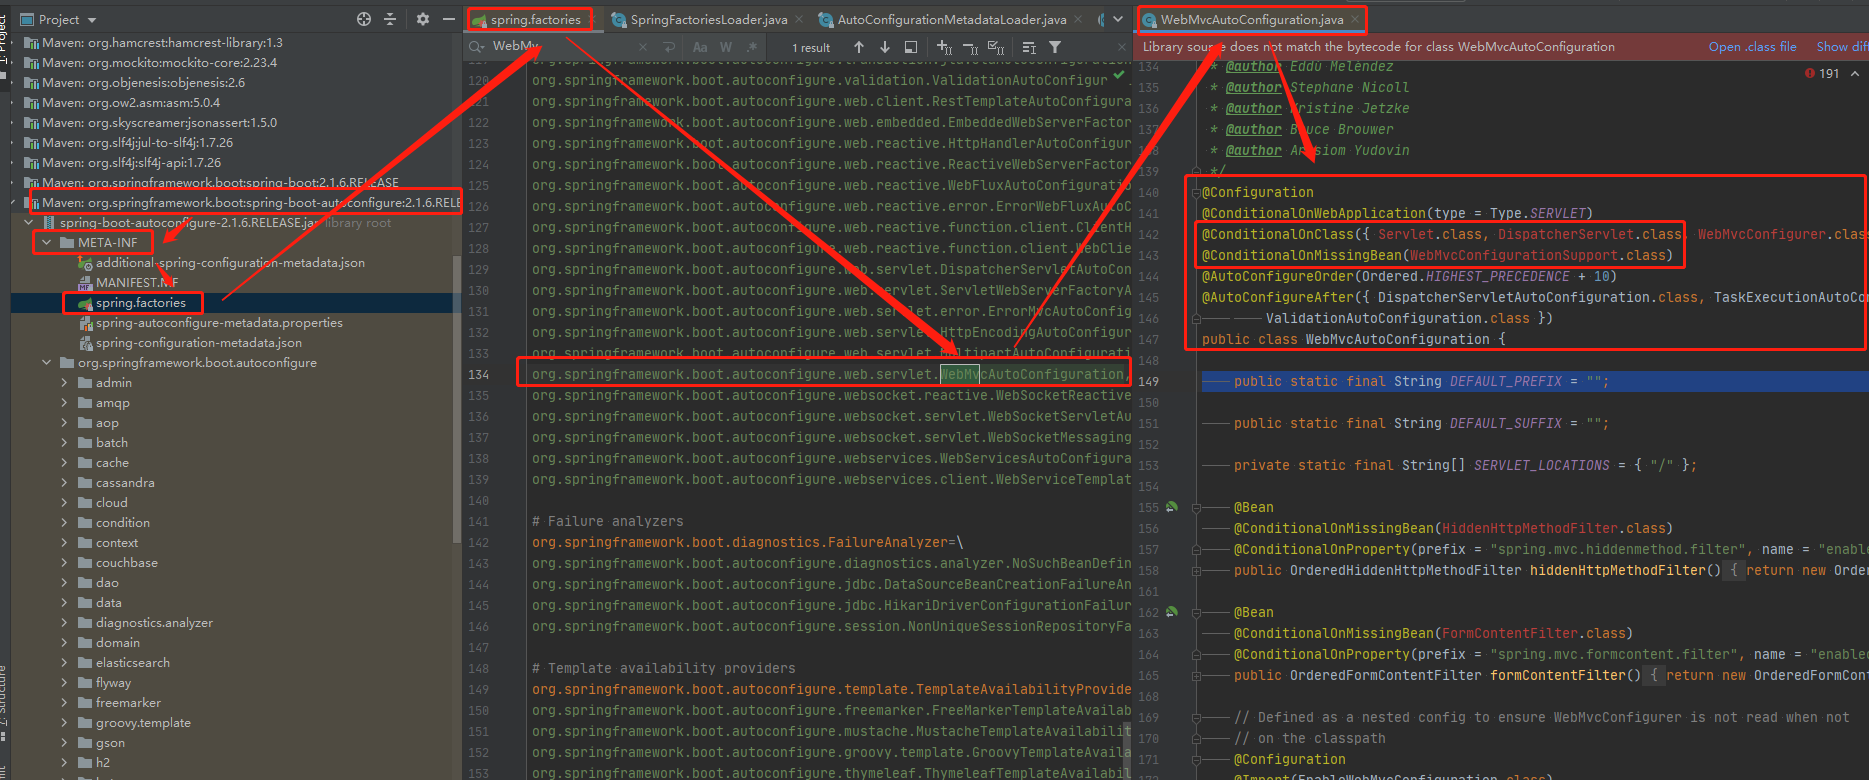Select spring-configuration-metadata.json file

click(x=198, y=343)
